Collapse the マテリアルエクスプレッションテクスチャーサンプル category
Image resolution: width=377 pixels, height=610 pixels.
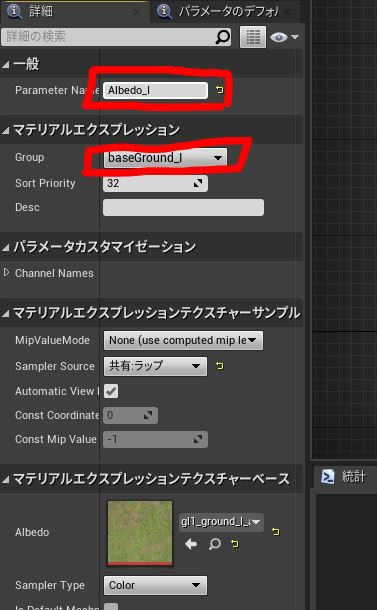[5, 313]
